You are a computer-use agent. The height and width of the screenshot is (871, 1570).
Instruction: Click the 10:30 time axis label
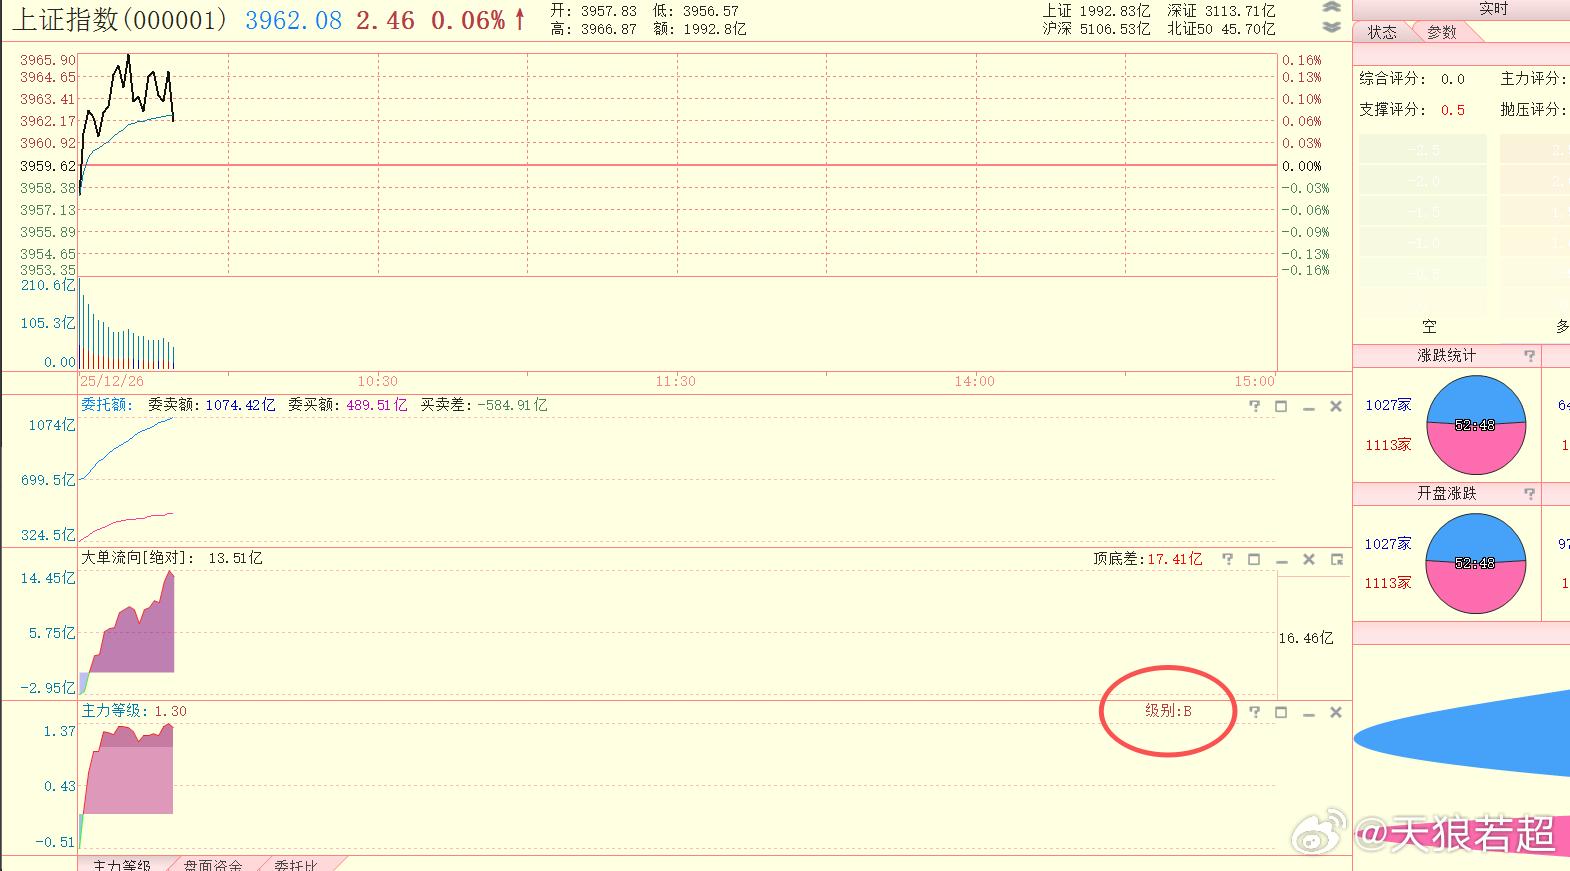(377, 381)
